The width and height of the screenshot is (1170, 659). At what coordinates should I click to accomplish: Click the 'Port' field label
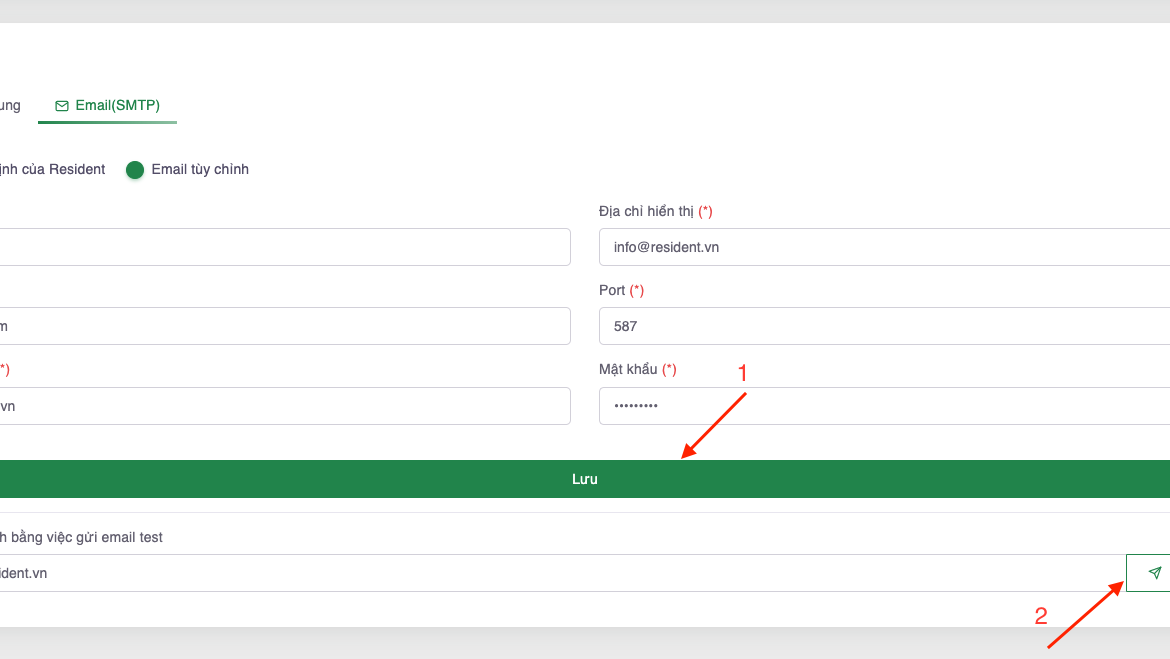click(612, 290)
